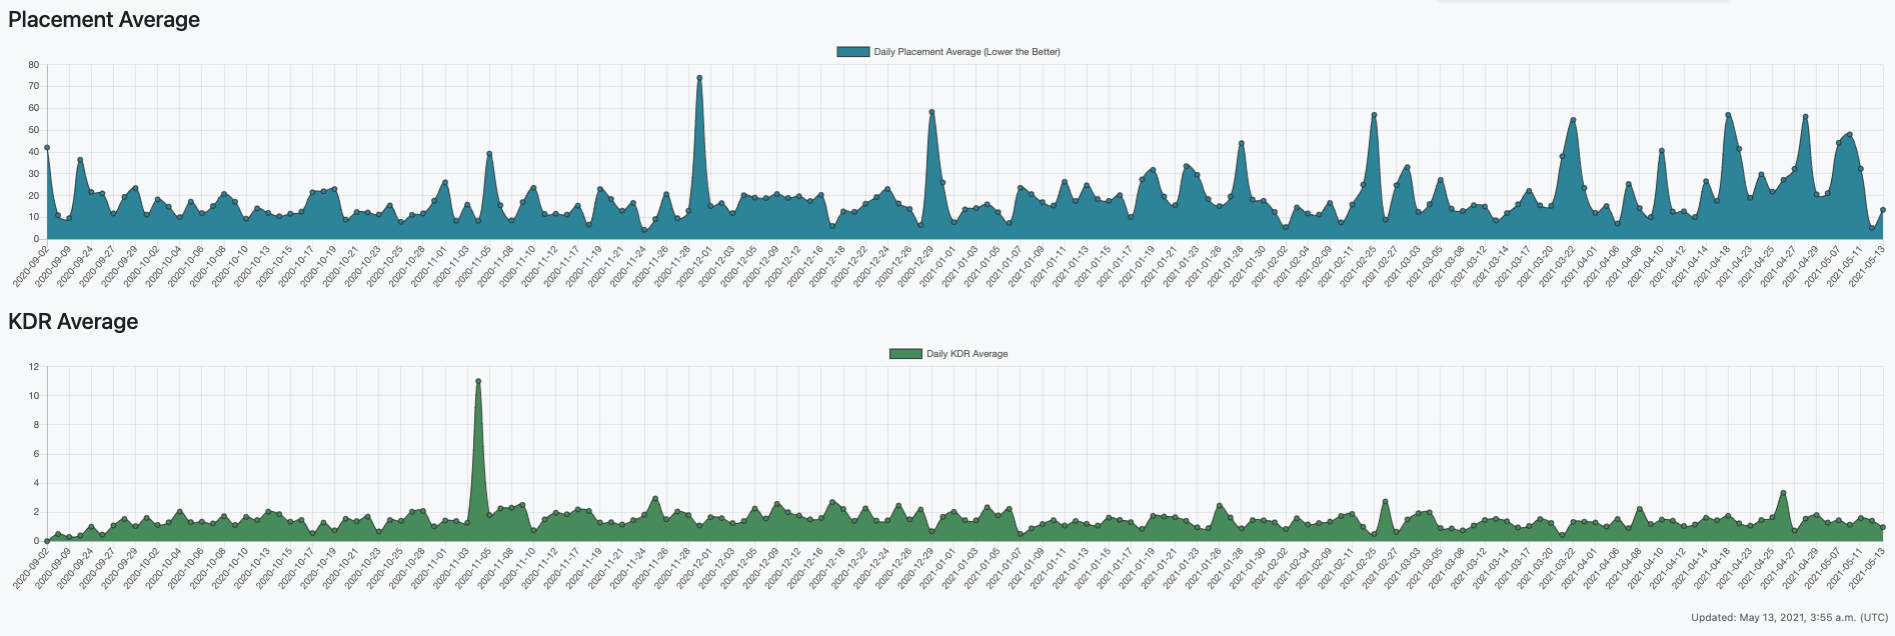Select placement peak near 58 in late December 2020

pos(932,112)
